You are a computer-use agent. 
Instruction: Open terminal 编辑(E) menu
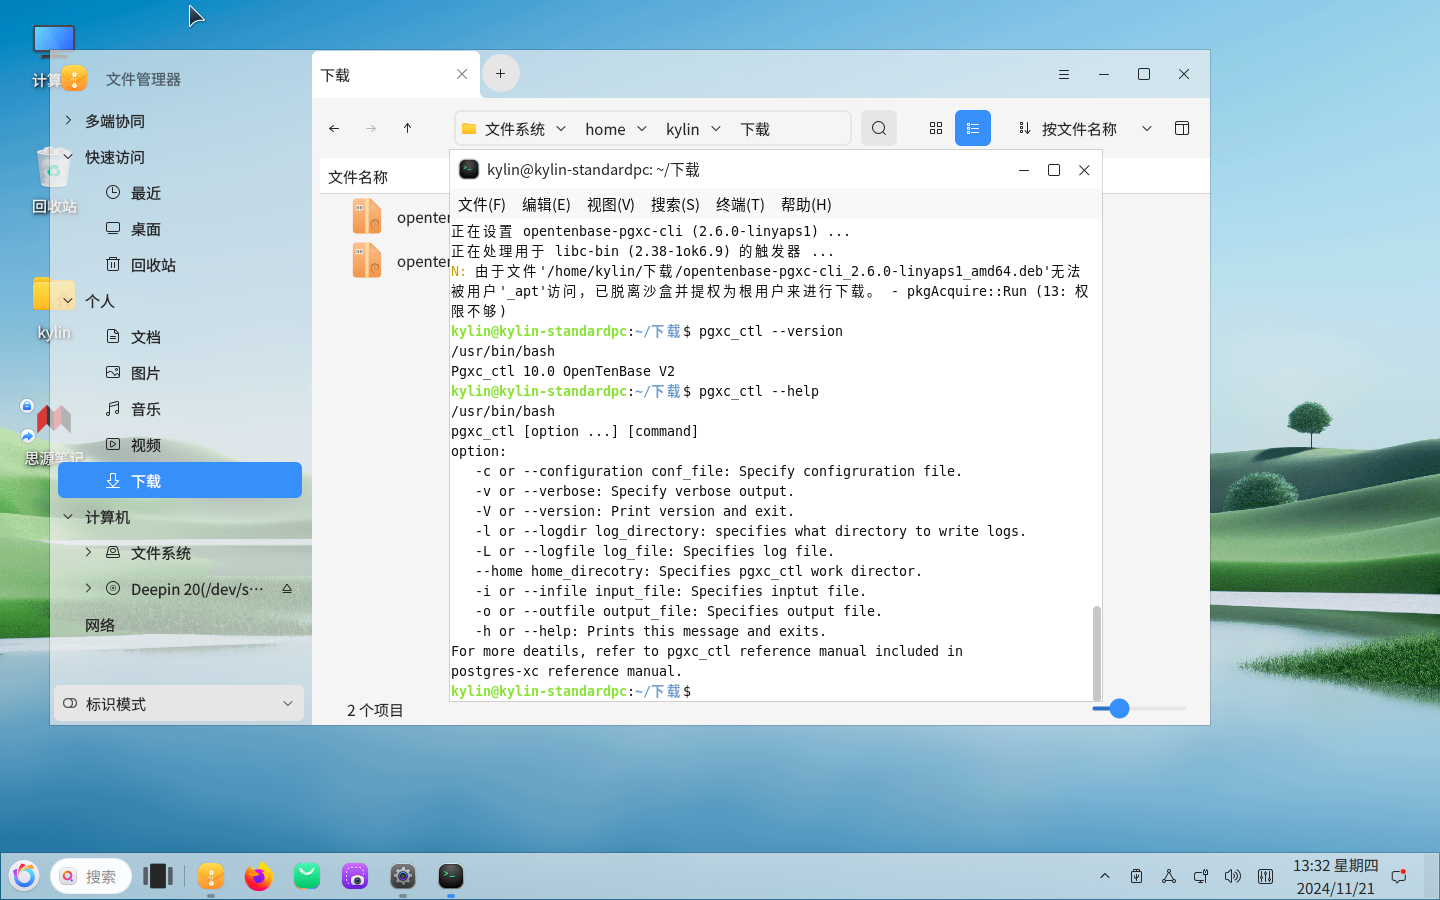tap(546, 204)
